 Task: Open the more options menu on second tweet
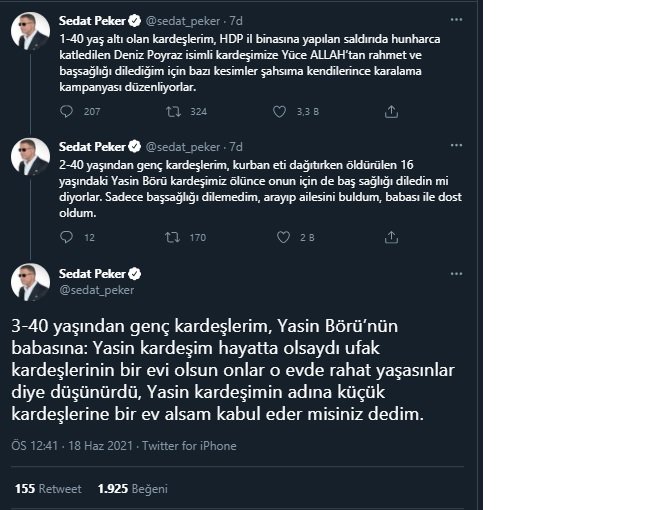coord(456,145)
